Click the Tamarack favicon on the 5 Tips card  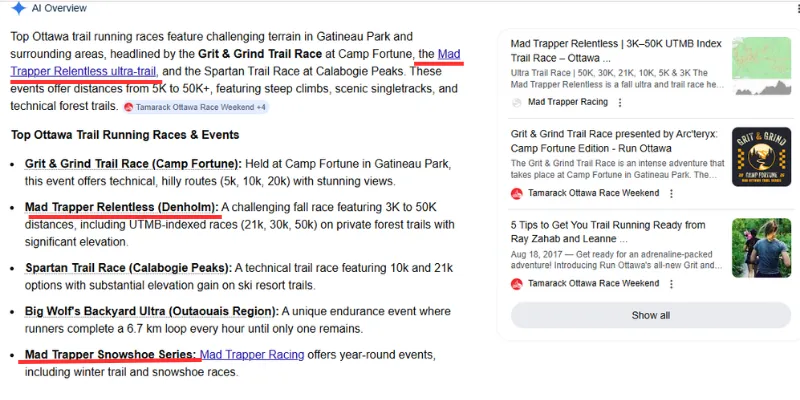(517, 284)
